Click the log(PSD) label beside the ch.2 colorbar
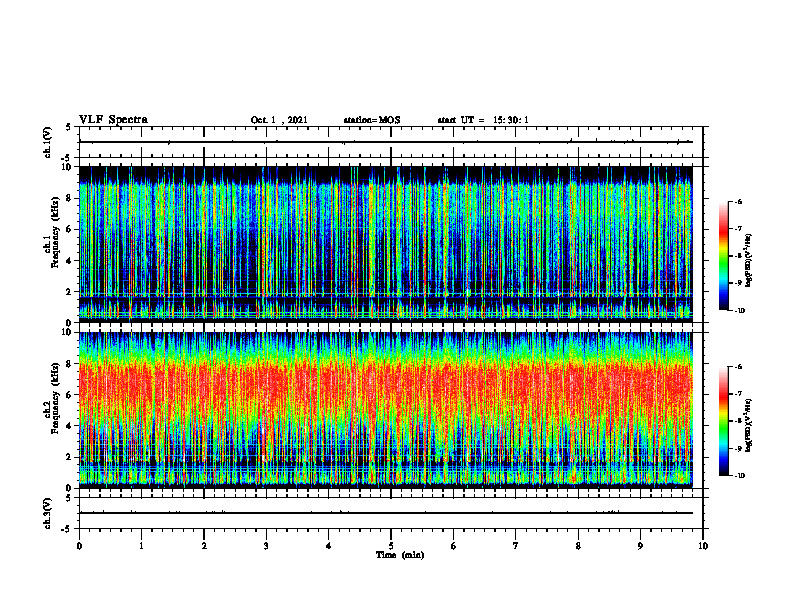Image resolution: width=792 pixels, height=612 pixels. coord(749,426)
